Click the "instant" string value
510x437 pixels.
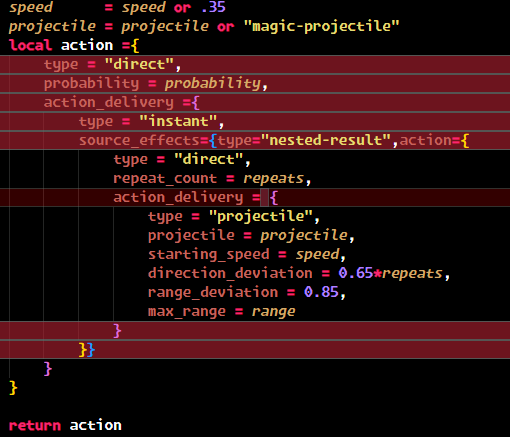178,121
